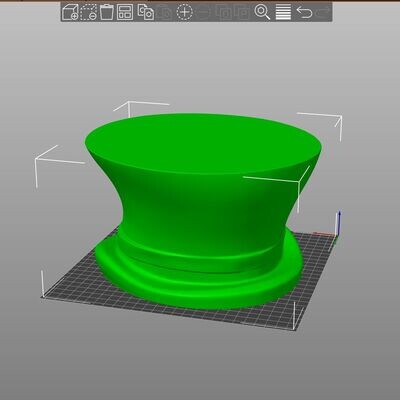Click the greyed Split to objects icon
400x400 pixels.
224,13
